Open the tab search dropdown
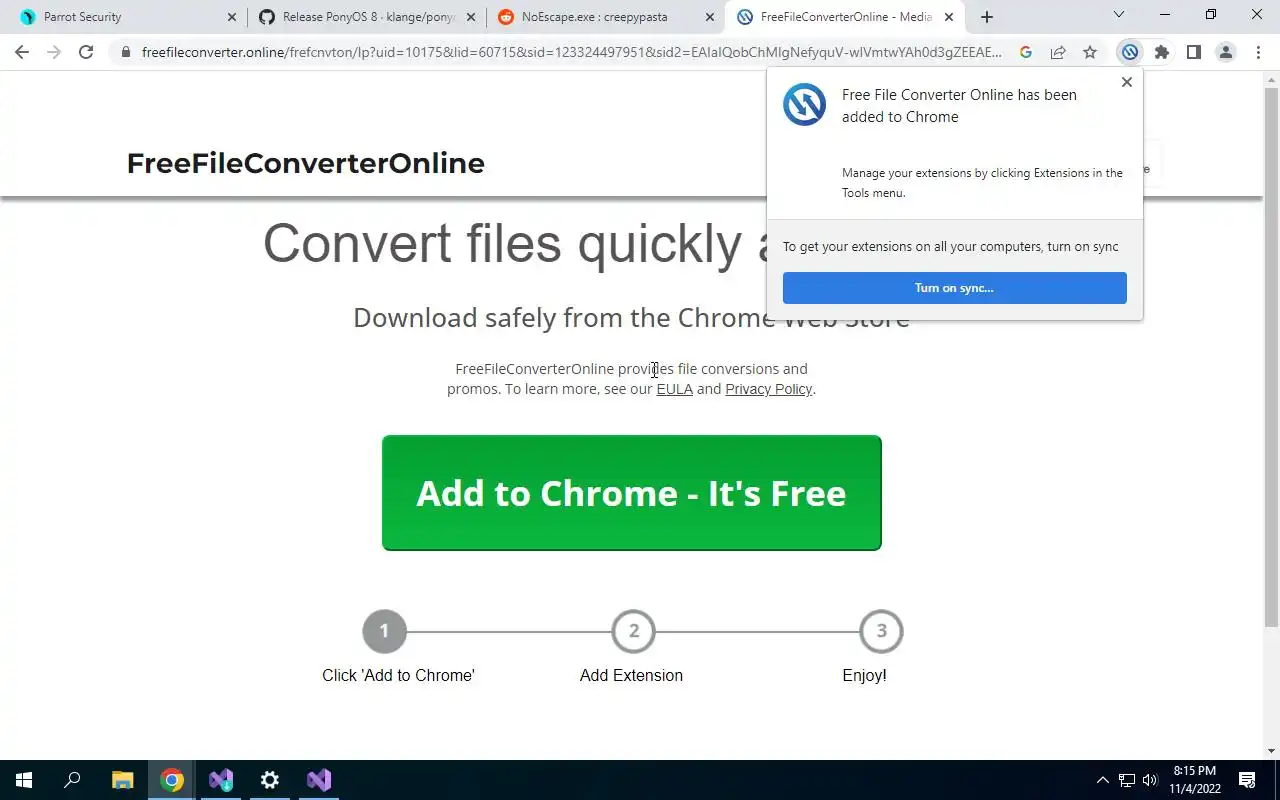Image resolution: width=1280 pixels, height=800 pixels. click(x=1119, y=15)
